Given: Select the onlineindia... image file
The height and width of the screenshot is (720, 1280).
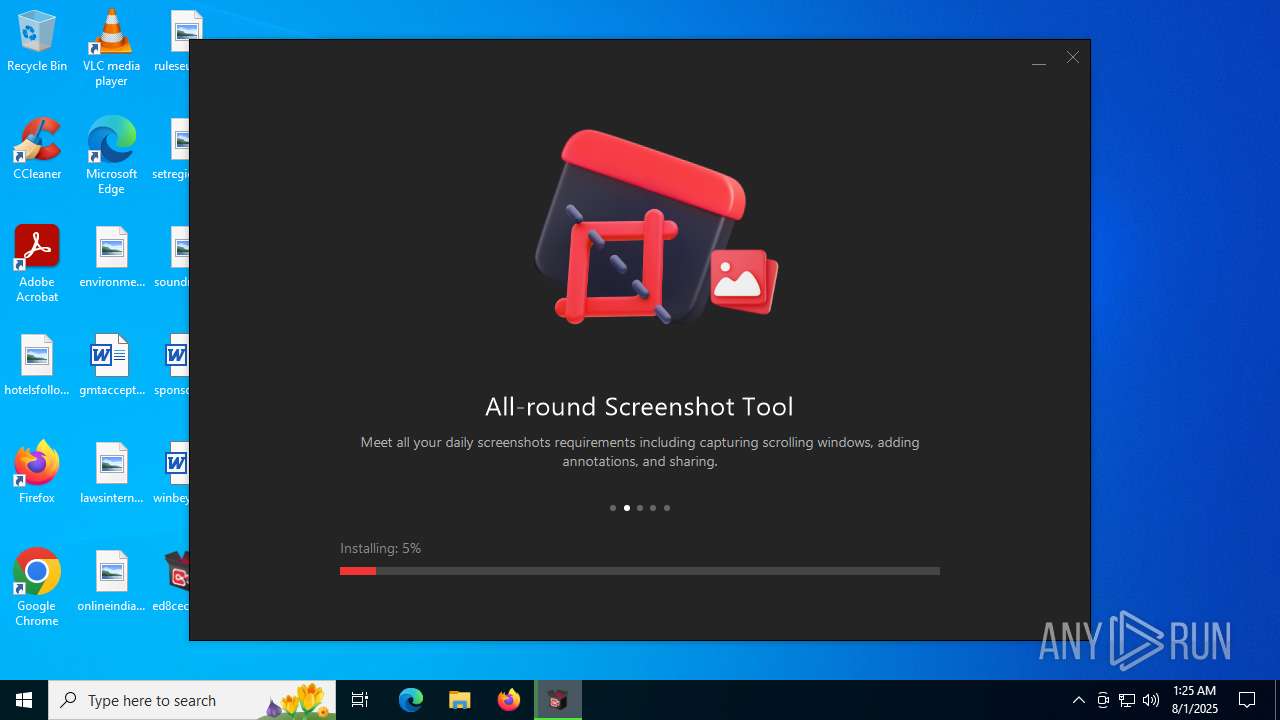Looking at the screenshot, I should [112, 581].
